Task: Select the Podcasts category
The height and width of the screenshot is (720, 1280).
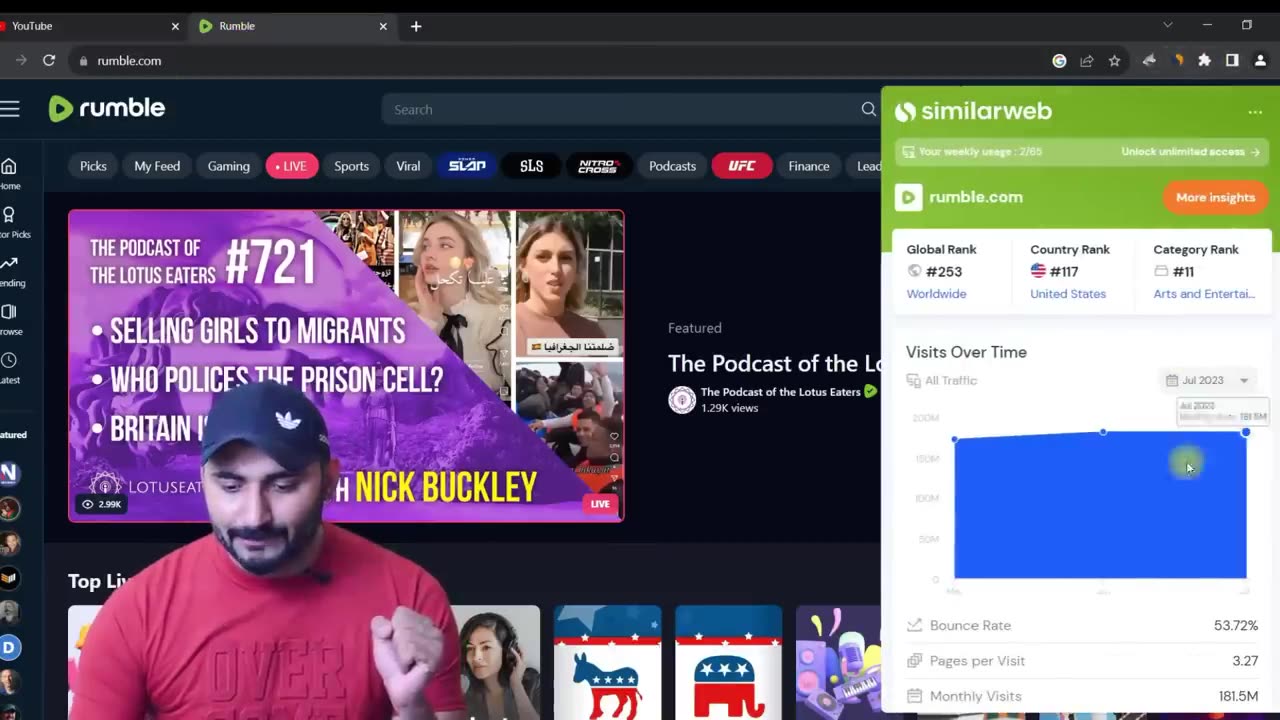Action: pos(672,166)
